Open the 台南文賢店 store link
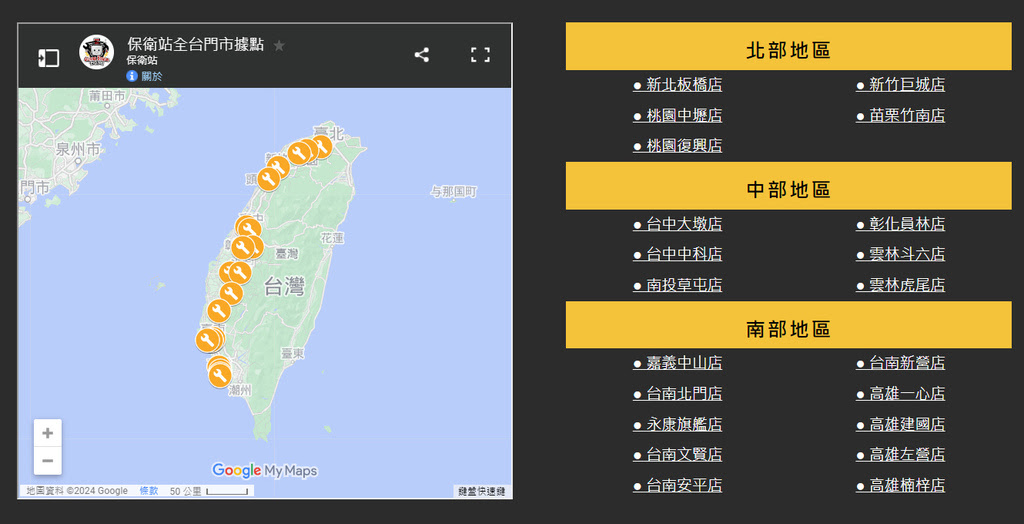This screenshot has width=1024, height=524. [x=678, y=454]
